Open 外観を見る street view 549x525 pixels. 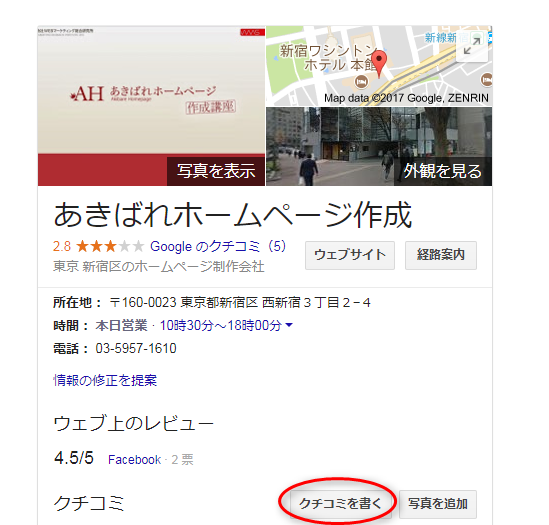coord(443,171)
